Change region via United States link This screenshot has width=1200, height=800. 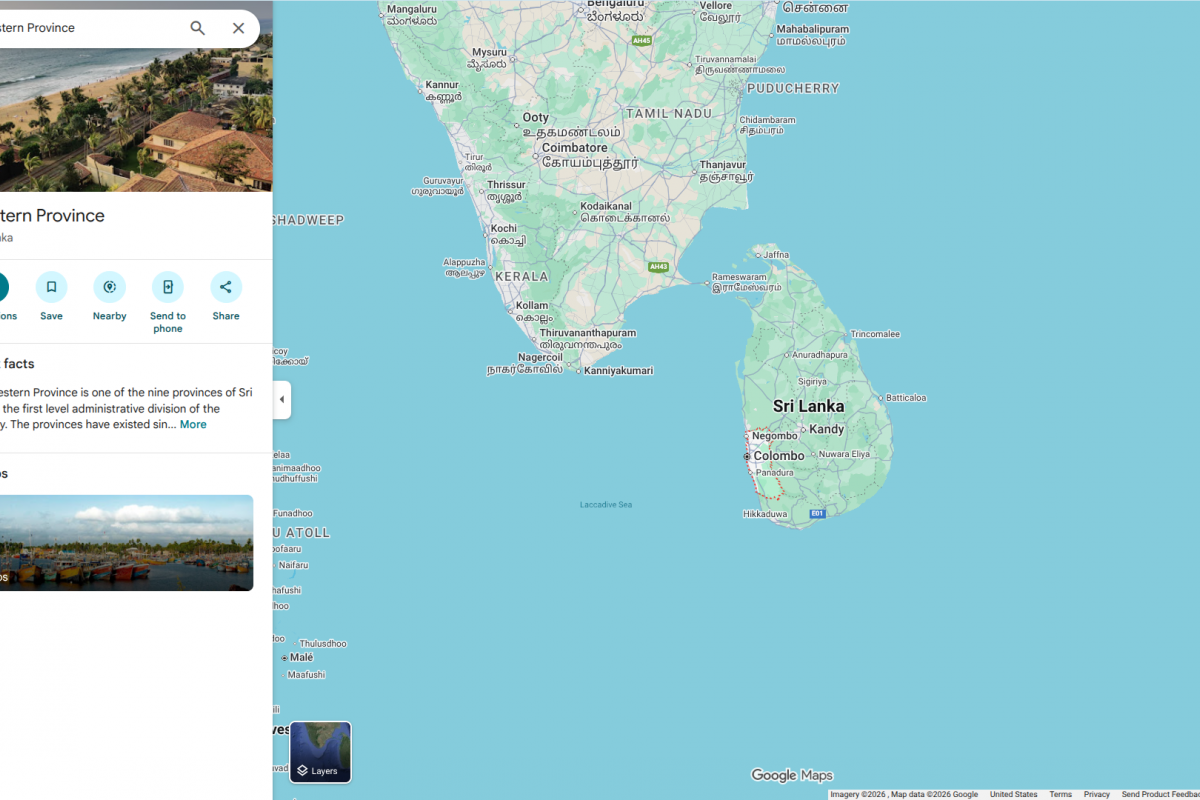click(x=1013, y=794)
